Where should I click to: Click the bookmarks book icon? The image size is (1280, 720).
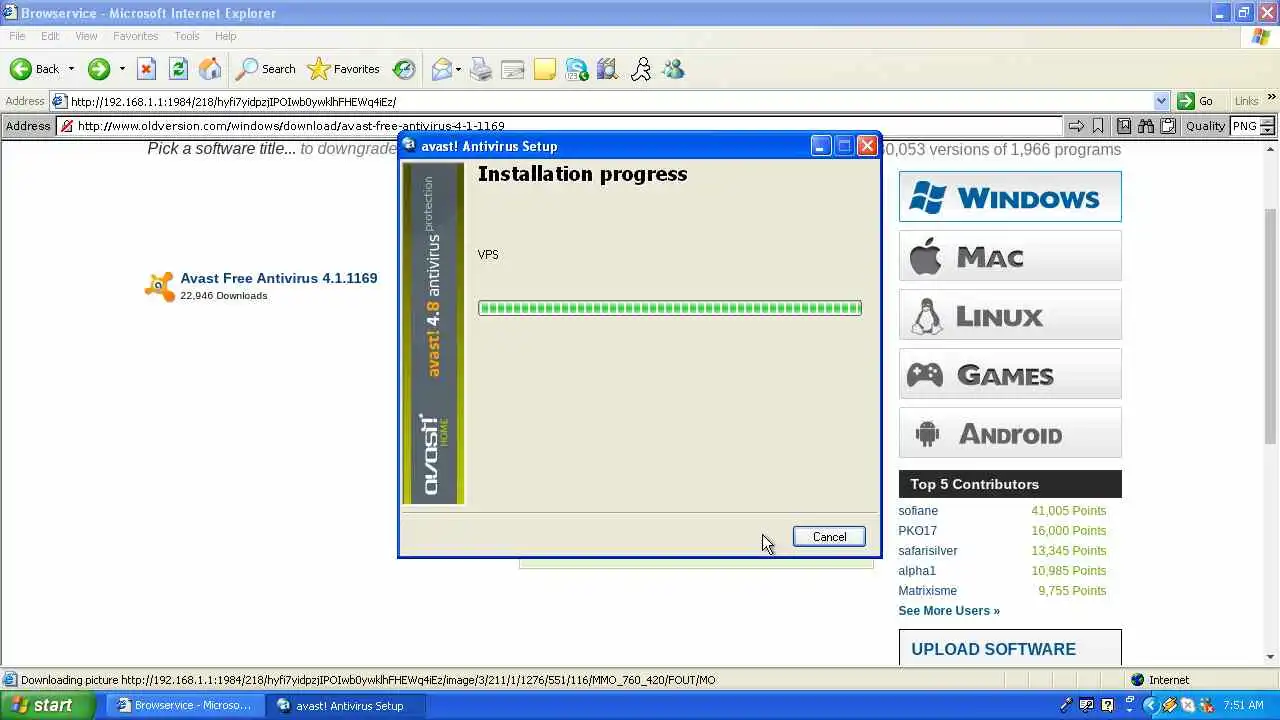click(x=1124, y=126)
